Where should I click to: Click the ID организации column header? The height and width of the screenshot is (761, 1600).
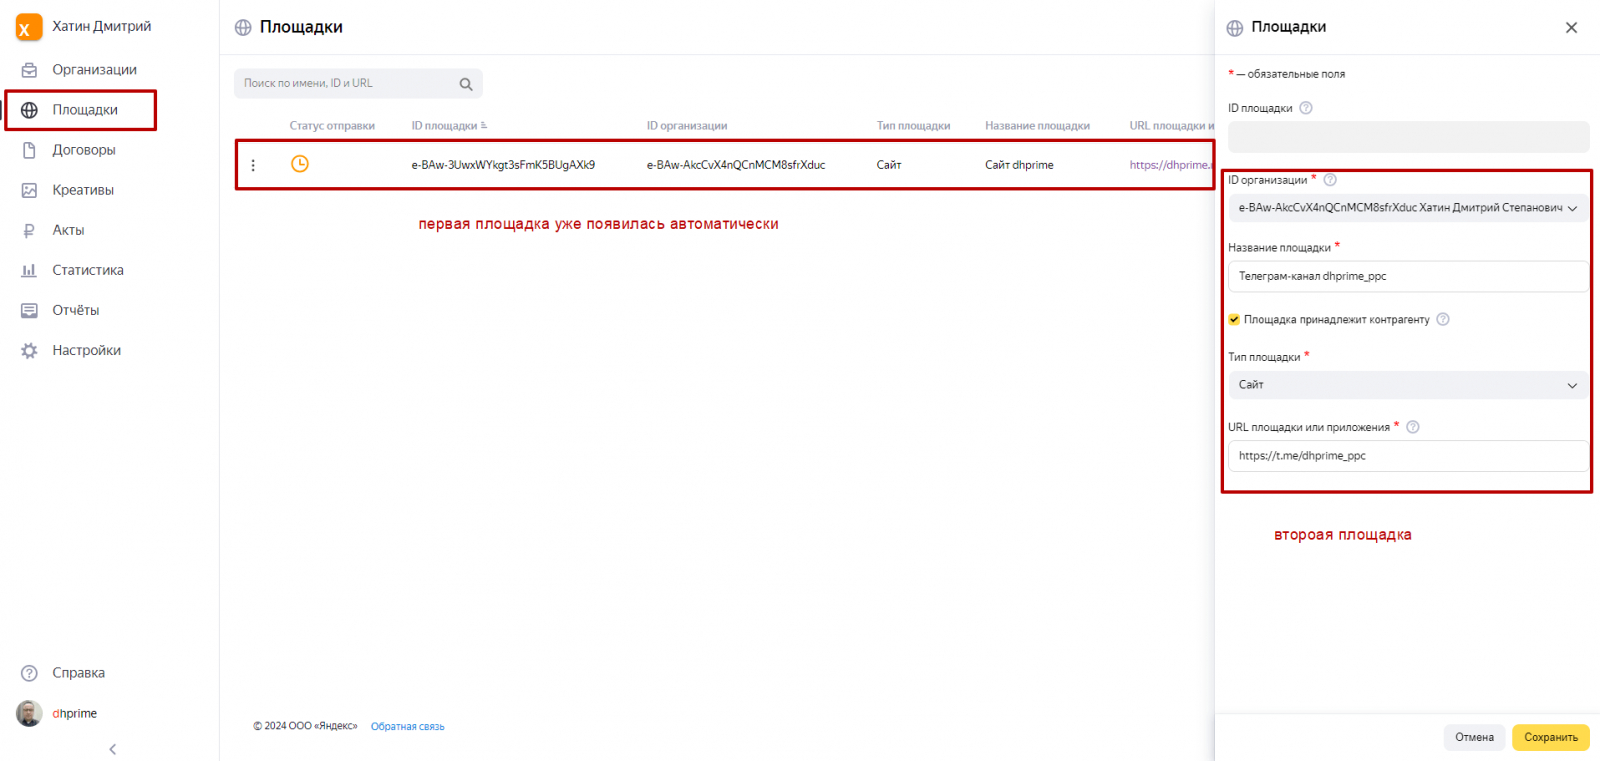(x=686, y=126)
